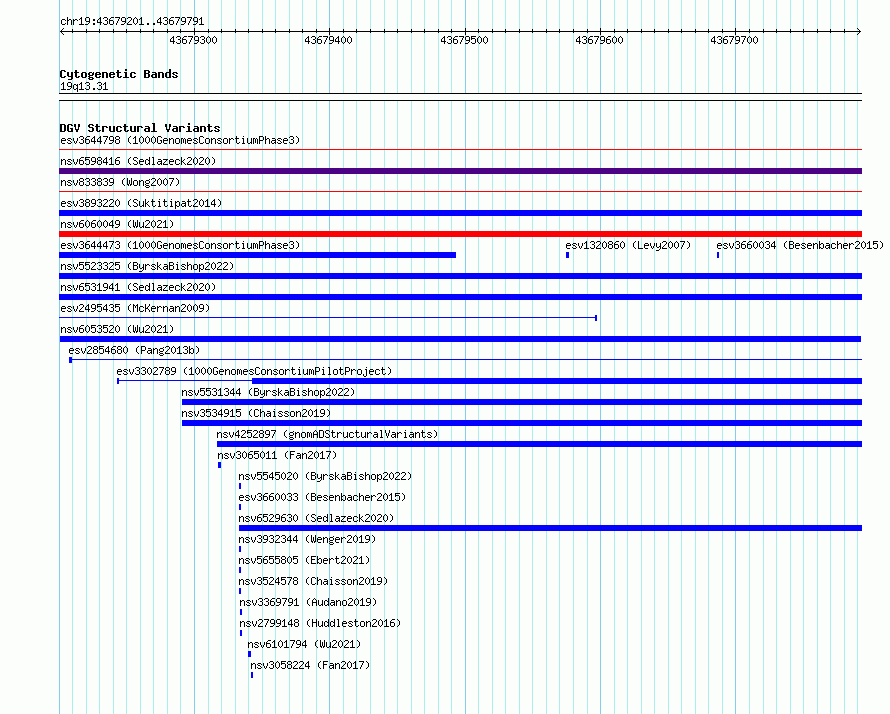
Task: Click the chr19:43679201..43679791 region label
Action: [132, 21]
